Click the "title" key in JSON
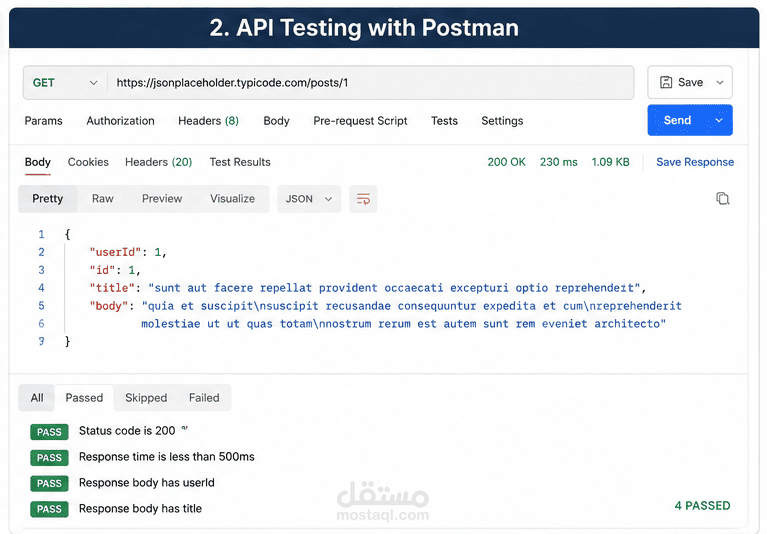The height and width of the screenshot is (534, 767). click(x=112, y=288)
